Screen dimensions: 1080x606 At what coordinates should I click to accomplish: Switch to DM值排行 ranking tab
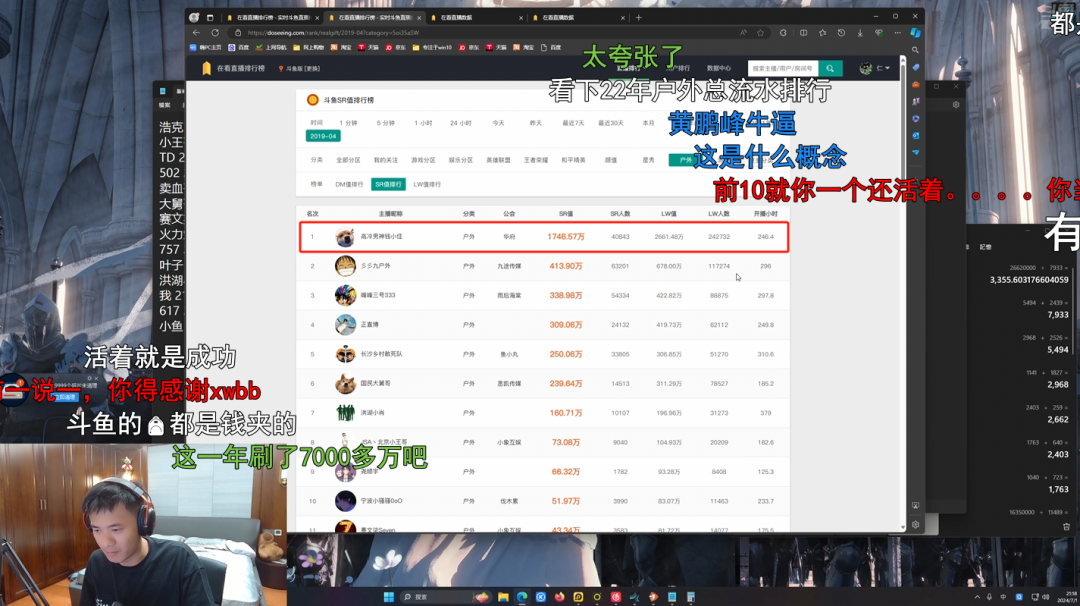click(x=349, y=185)
